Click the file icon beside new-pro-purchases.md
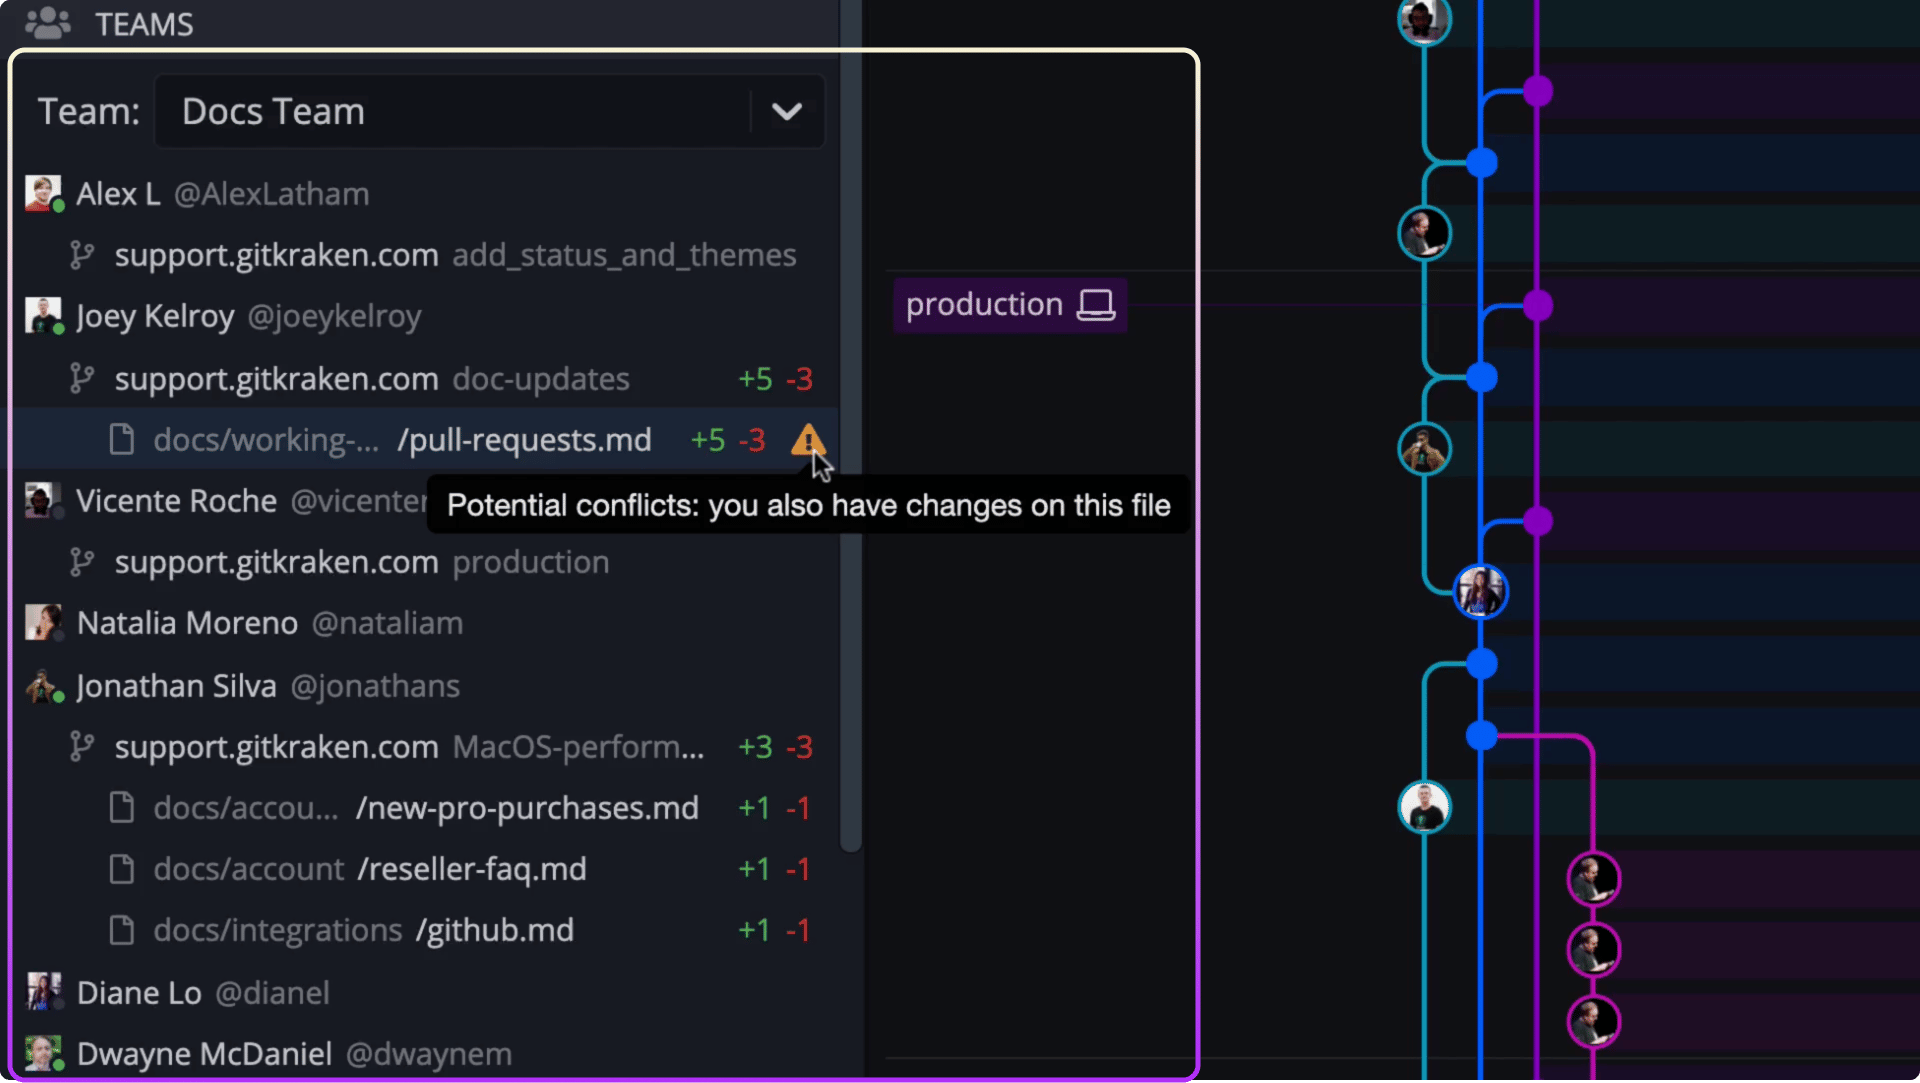Viewport: 1920px width, 1083px height. click(122, 807)
